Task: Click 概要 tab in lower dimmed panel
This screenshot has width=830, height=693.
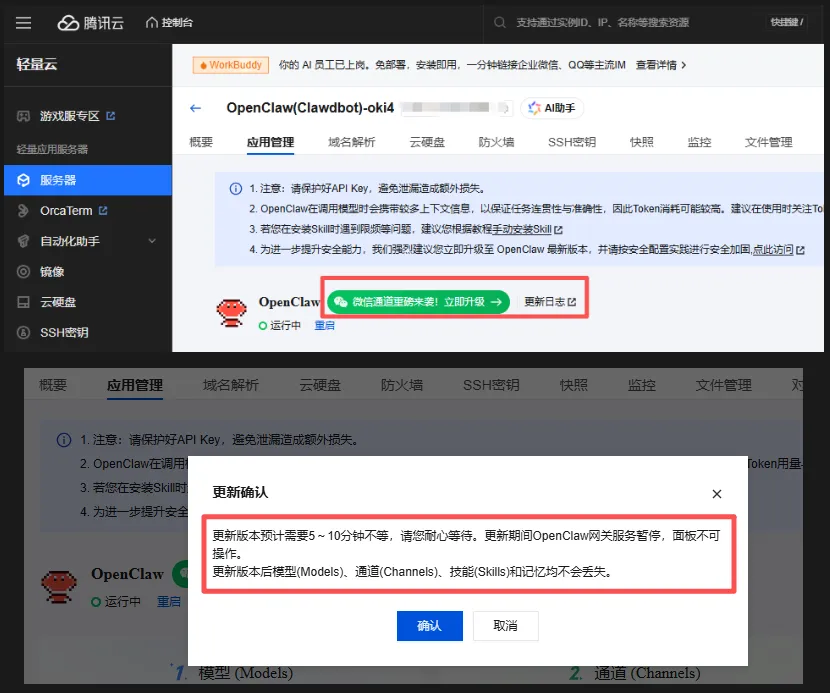Action: pyautogui.click(x=53, y=385)
